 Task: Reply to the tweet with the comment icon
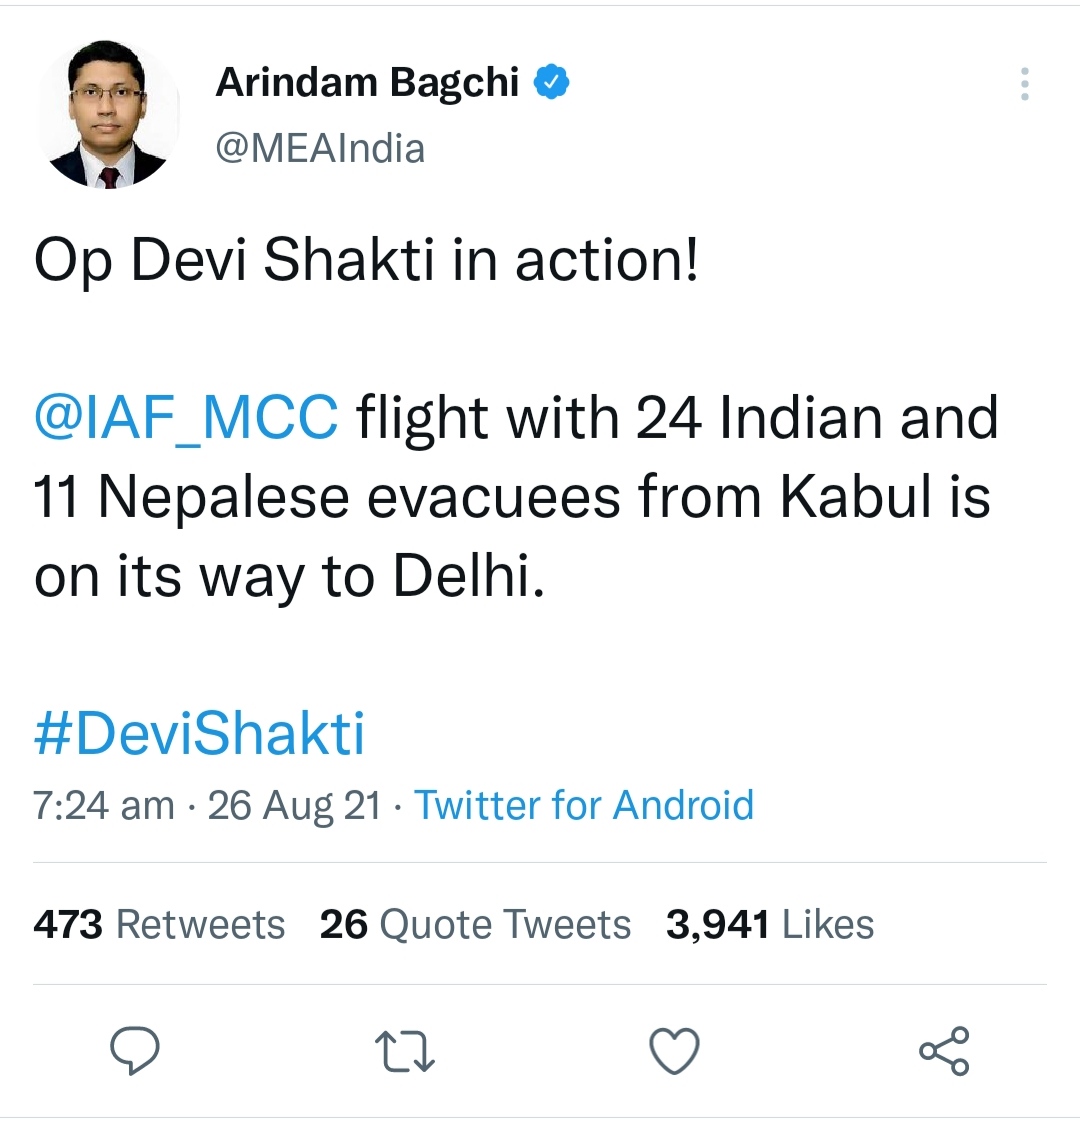[135, 1050]
